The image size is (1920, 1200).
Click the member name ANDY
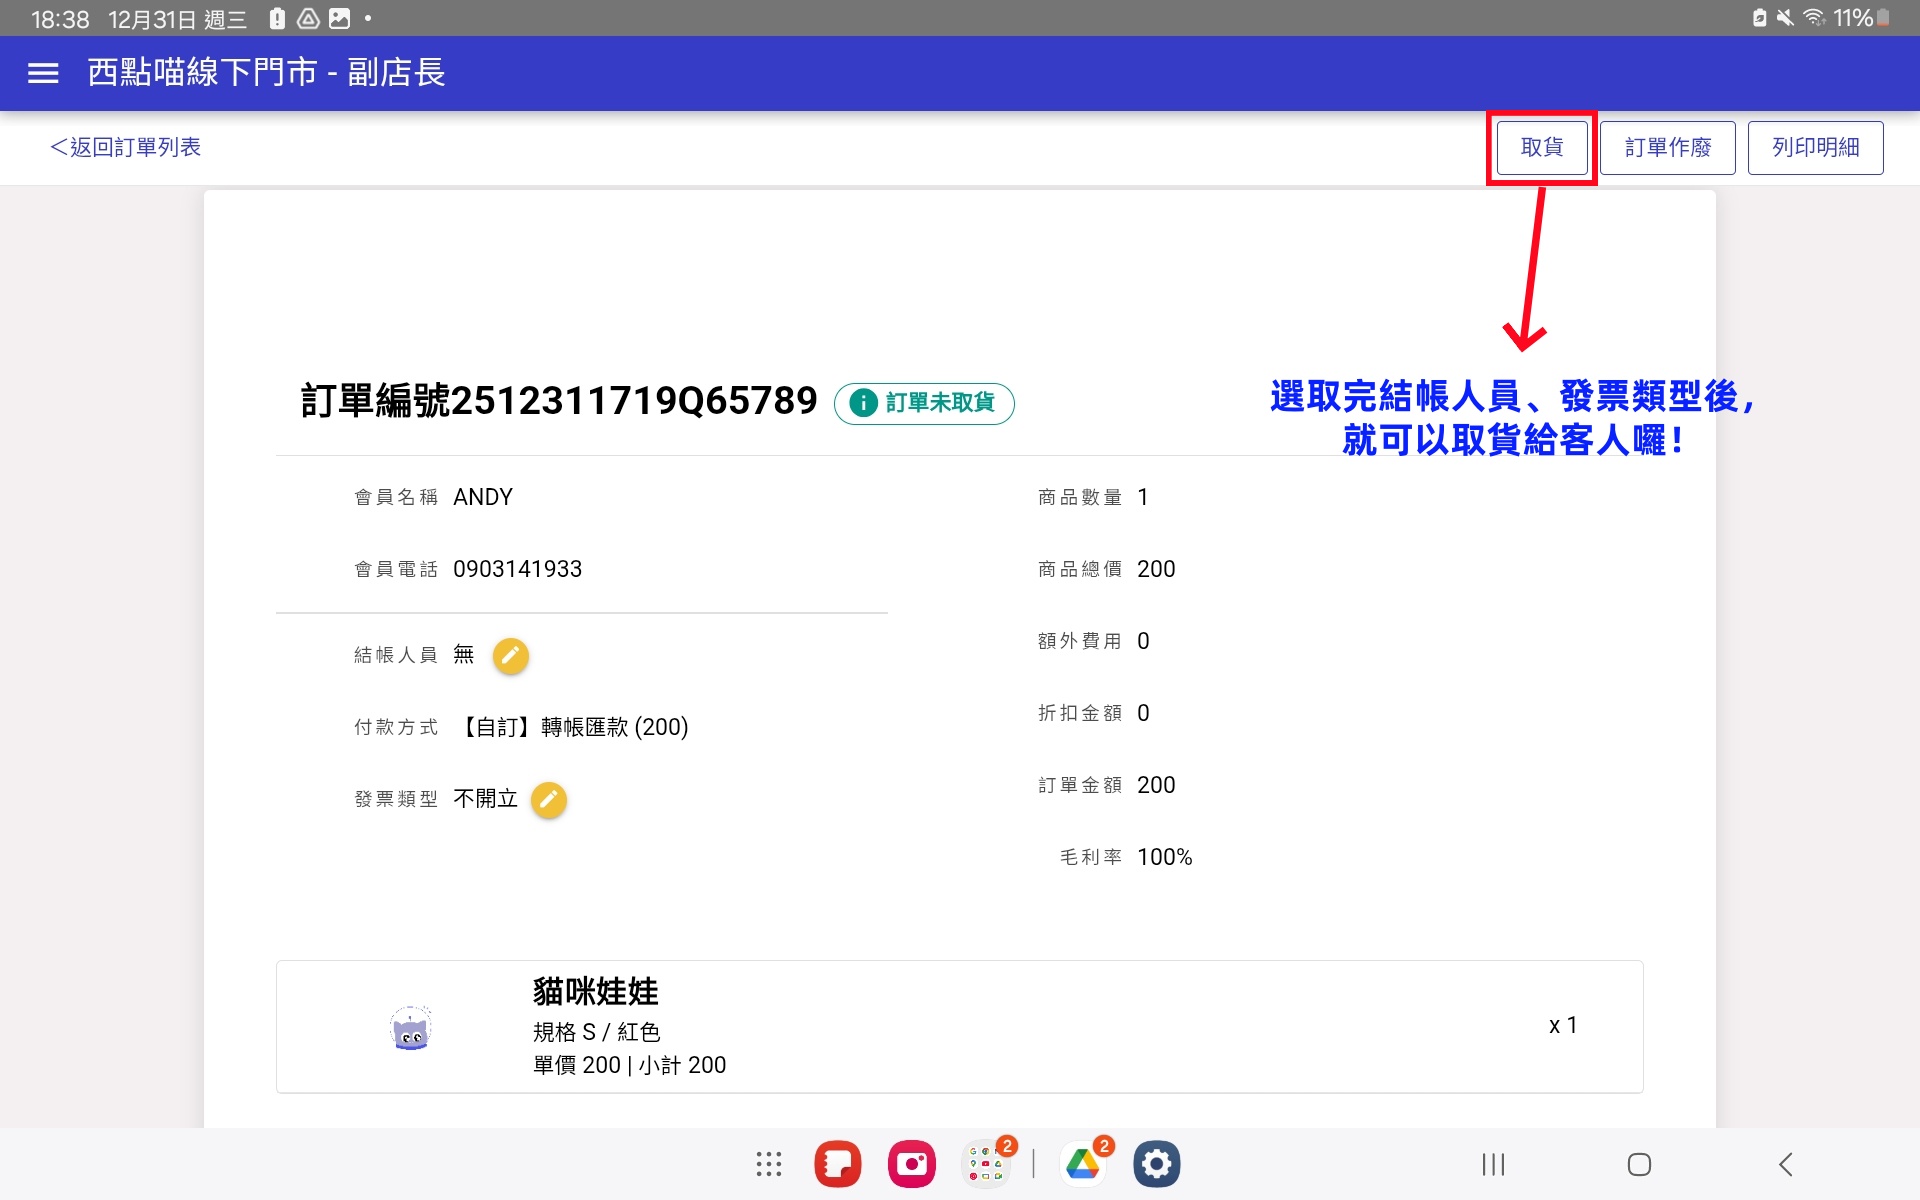point(483,497)
